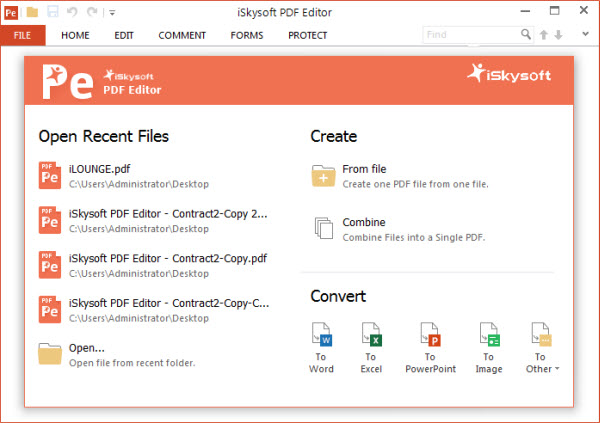Viewport: 600px width, 423px height.
Task: Open iSkysoft PDF Editor - Contract2-Copy.pdf
Action: tap(168, 258)
